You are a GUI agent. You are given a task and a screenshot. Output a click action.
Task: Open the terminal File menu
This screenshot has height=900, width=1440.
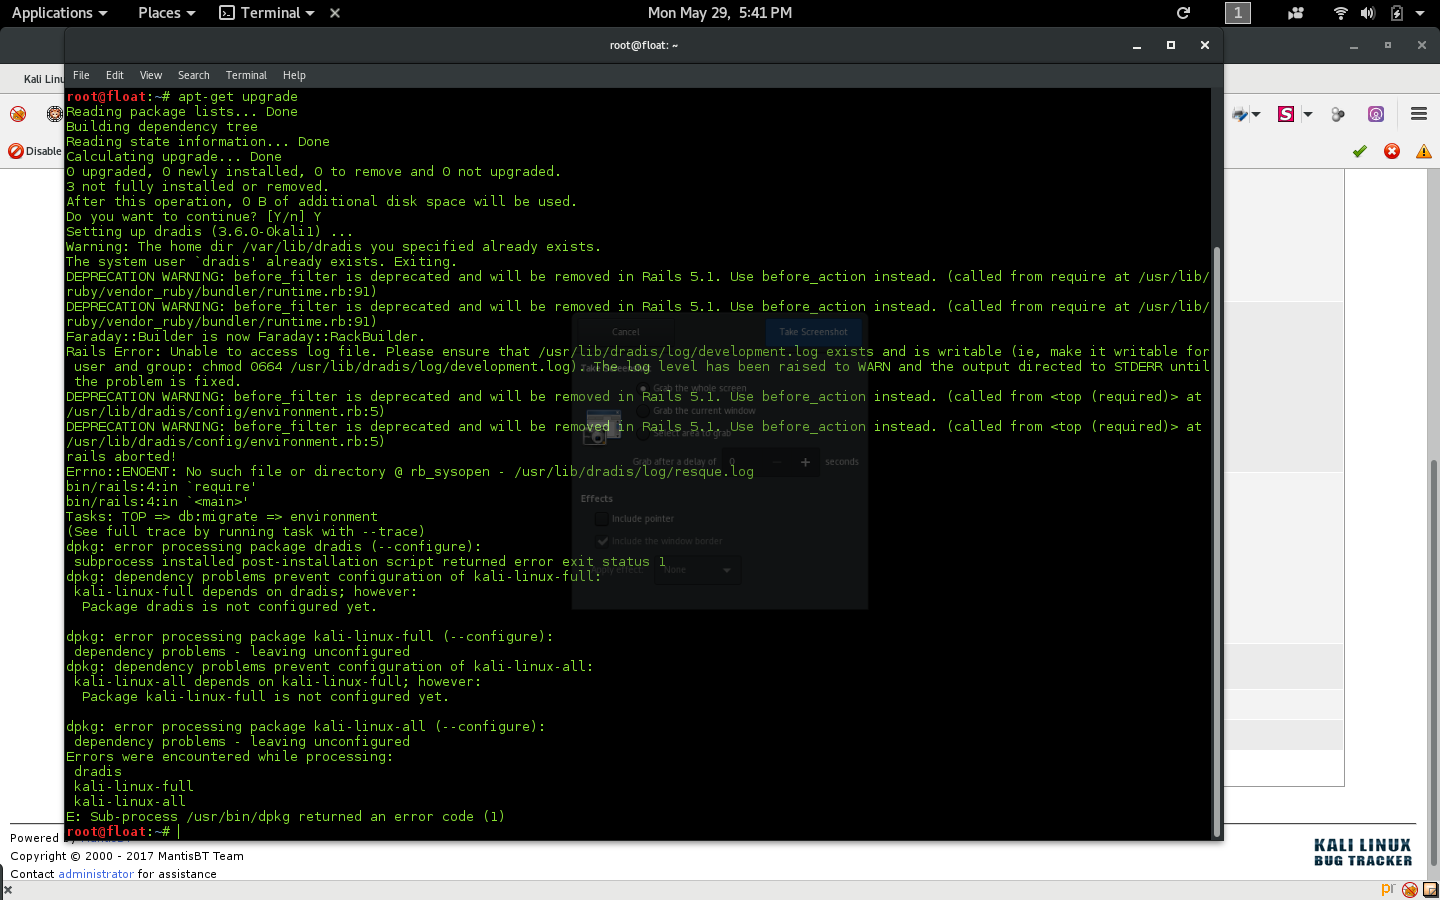tap(81, 75)
